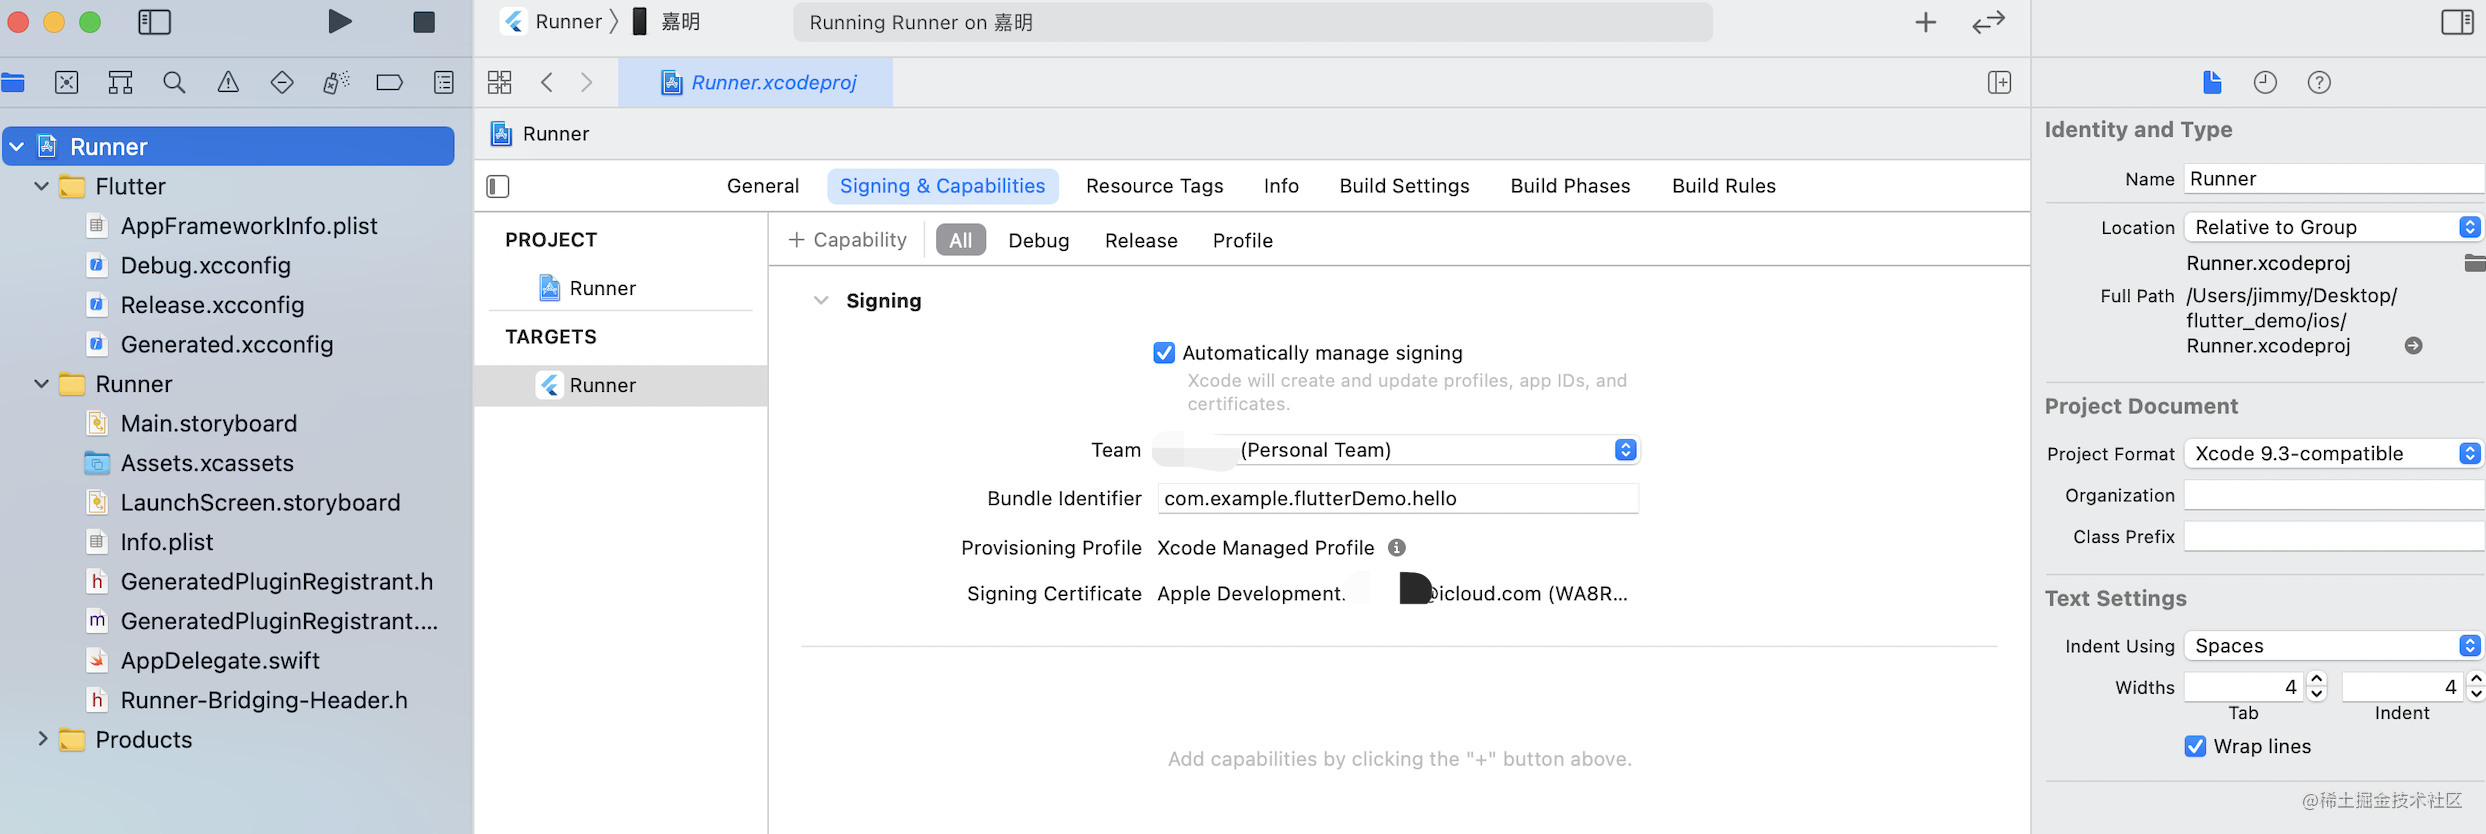This screenshot has width=2486, height=834.
Task: Open the Debug navigator
Action: (336, 82)
